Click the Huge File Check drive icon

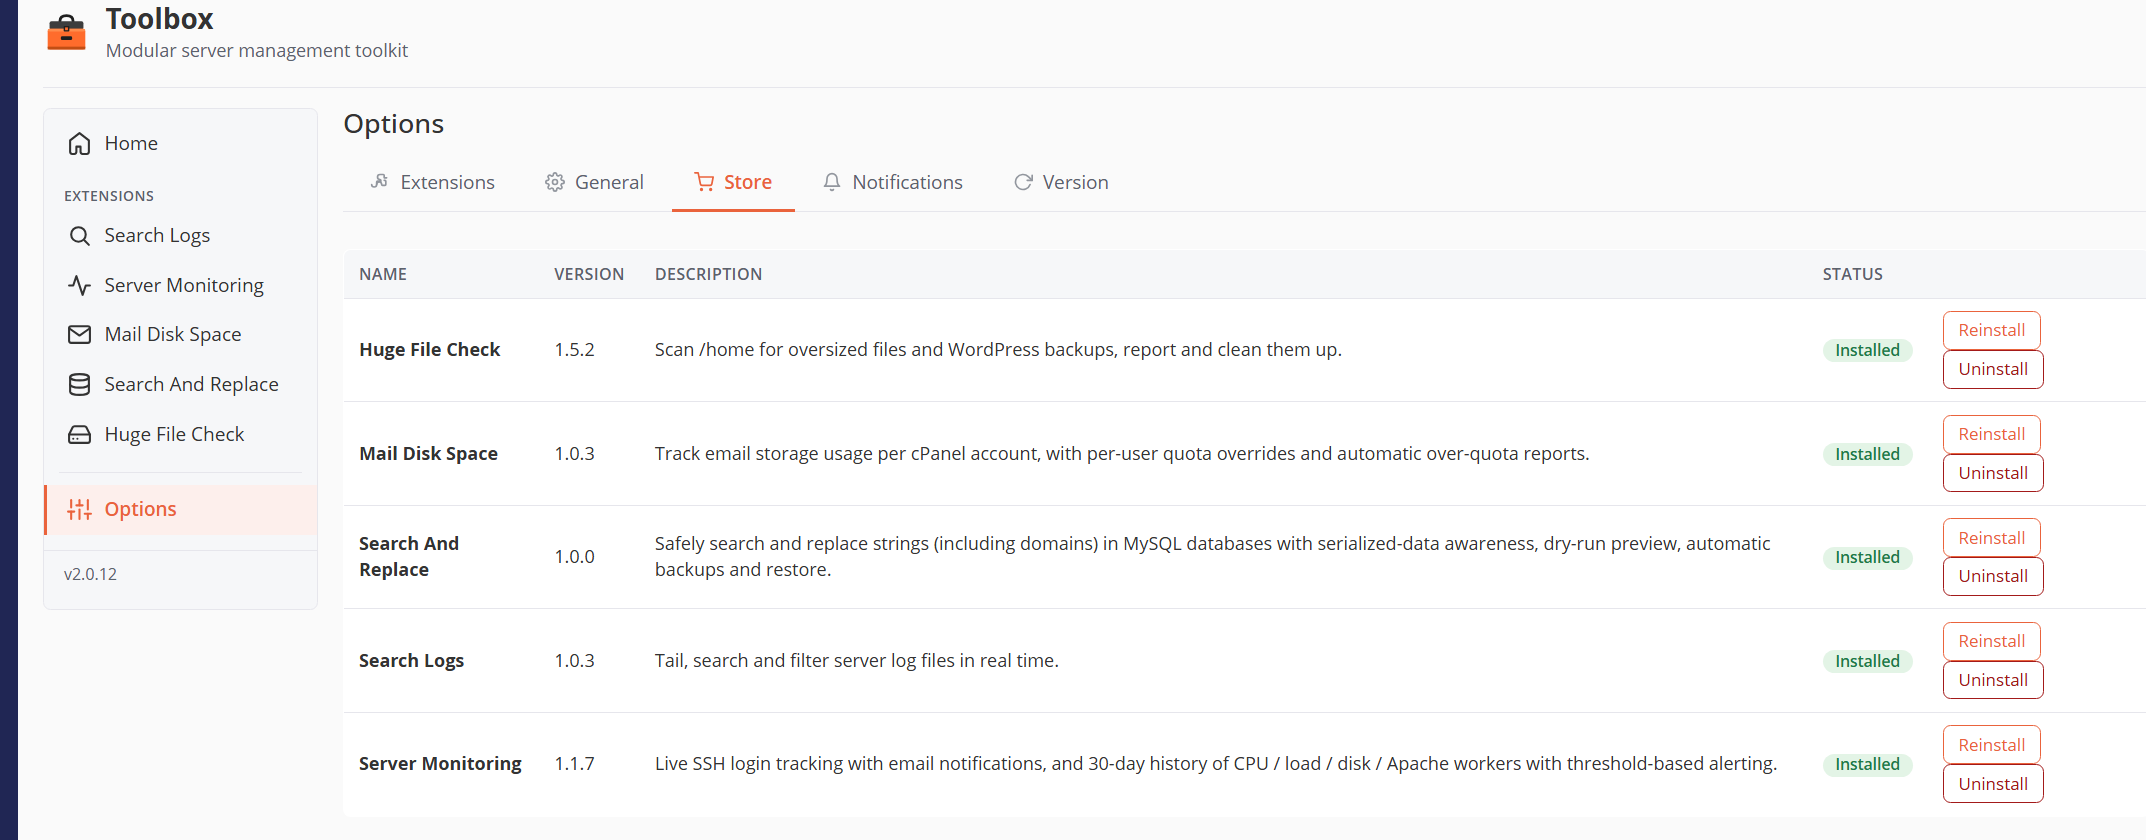coord(80,435)
